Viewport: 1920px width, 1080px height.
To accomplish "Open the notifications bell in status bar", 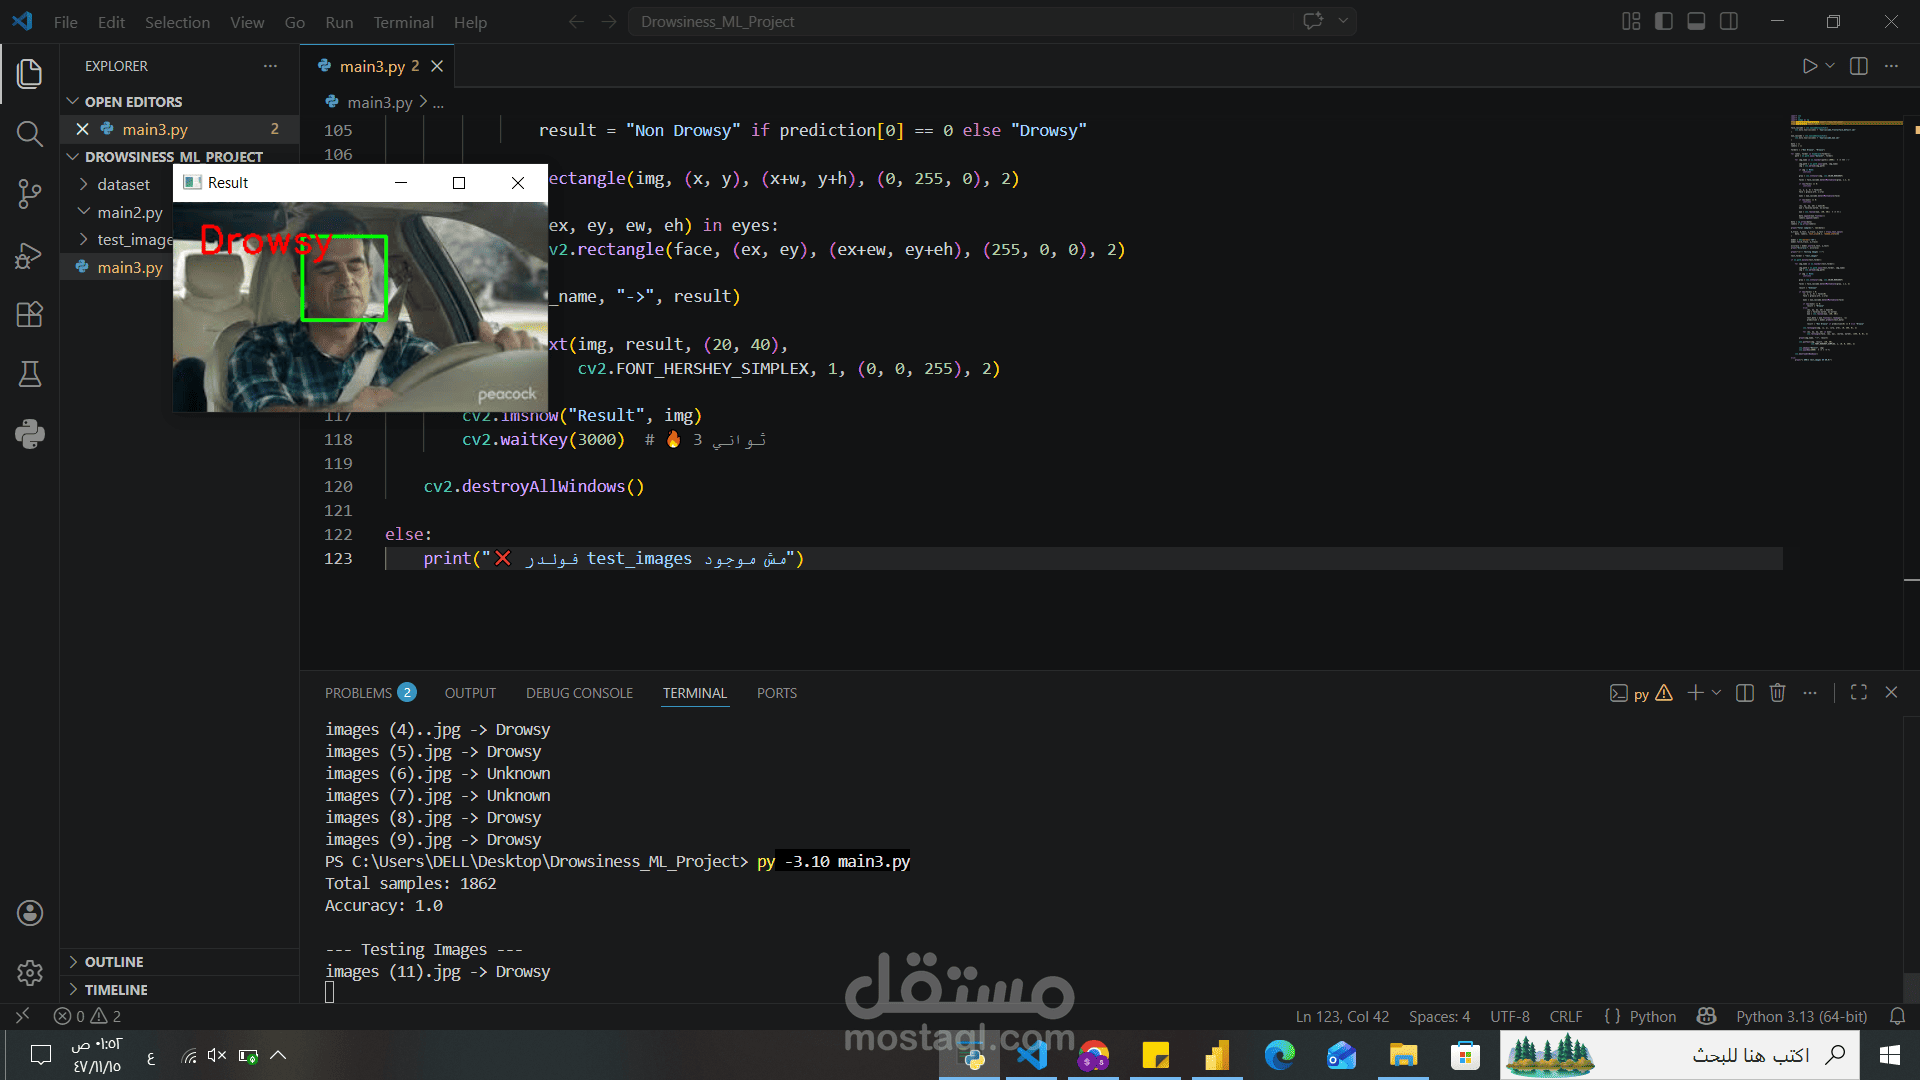I will coord(1897,1016).
